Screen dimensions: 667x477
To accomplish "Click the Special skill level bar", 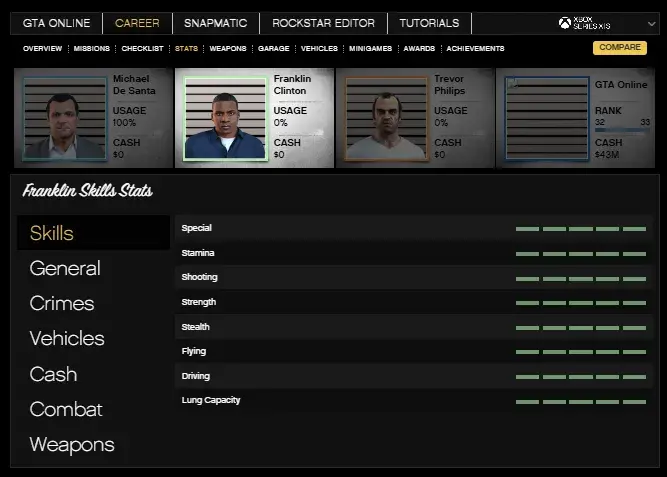I will click(581, 229).
